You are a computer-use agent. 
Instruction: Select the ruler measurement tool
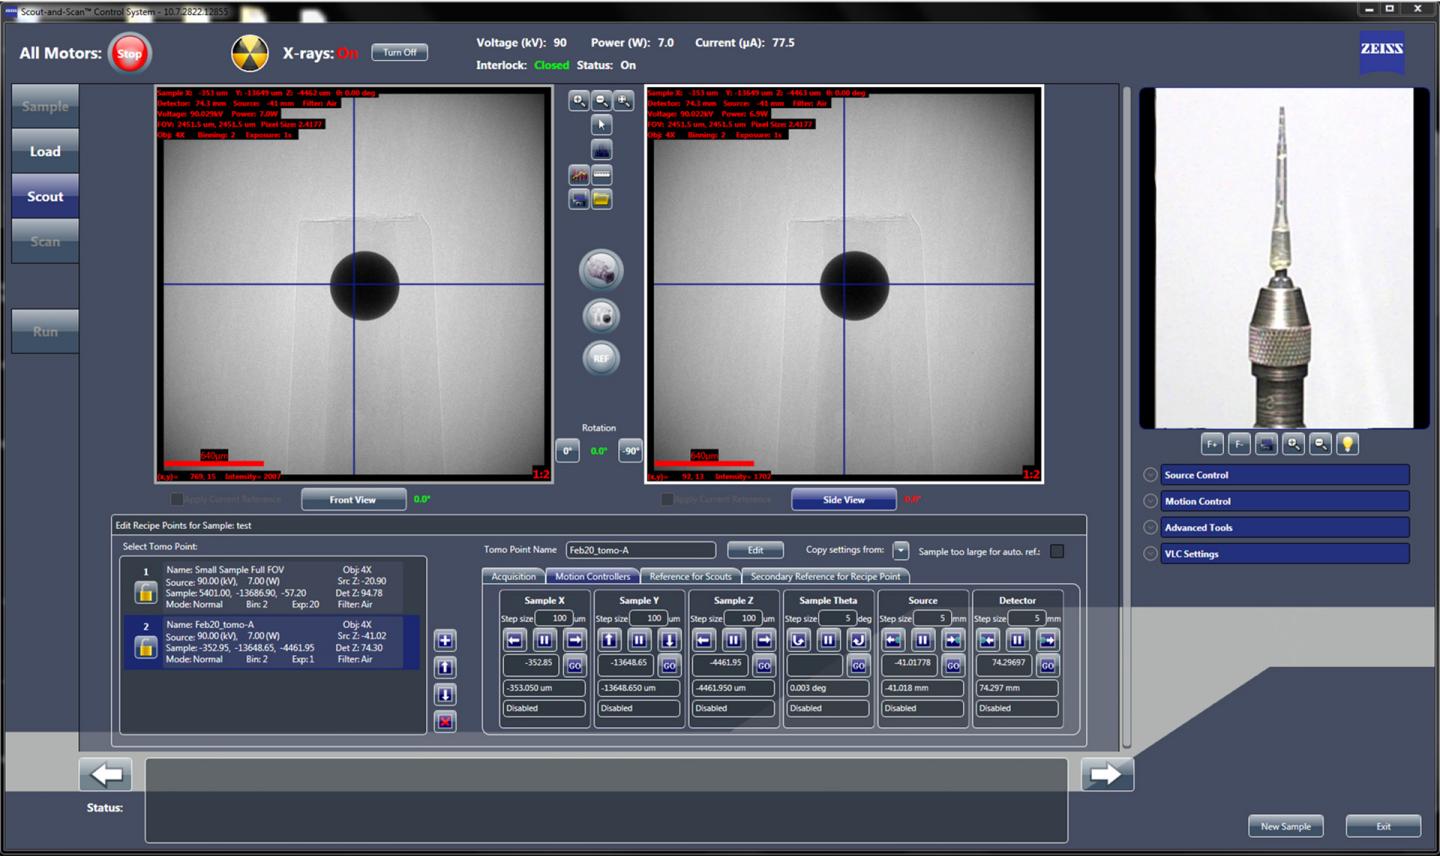pyautogui.click(x=601, y=174)
